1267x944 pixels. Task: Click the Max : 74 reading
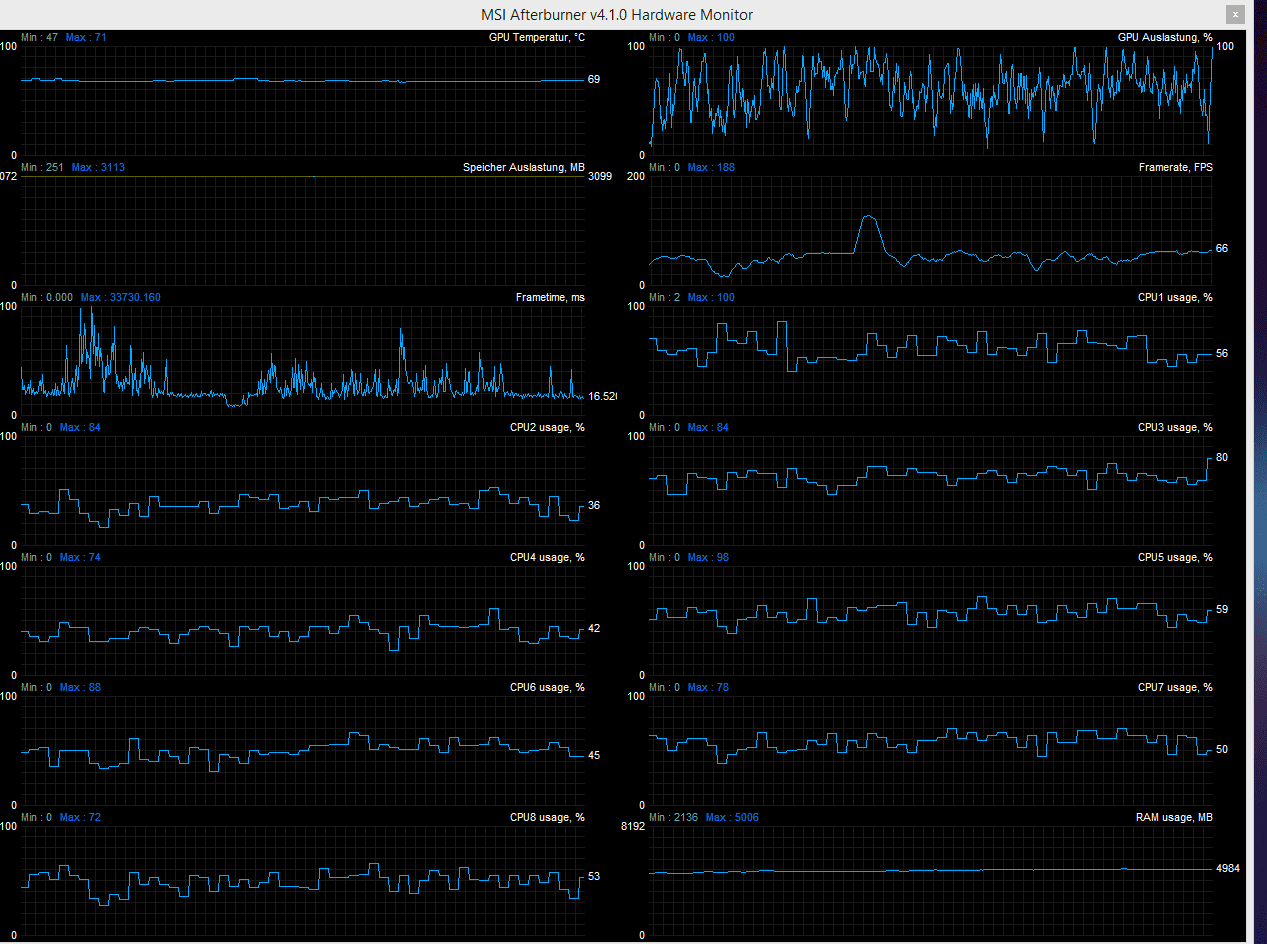(80, 557)
